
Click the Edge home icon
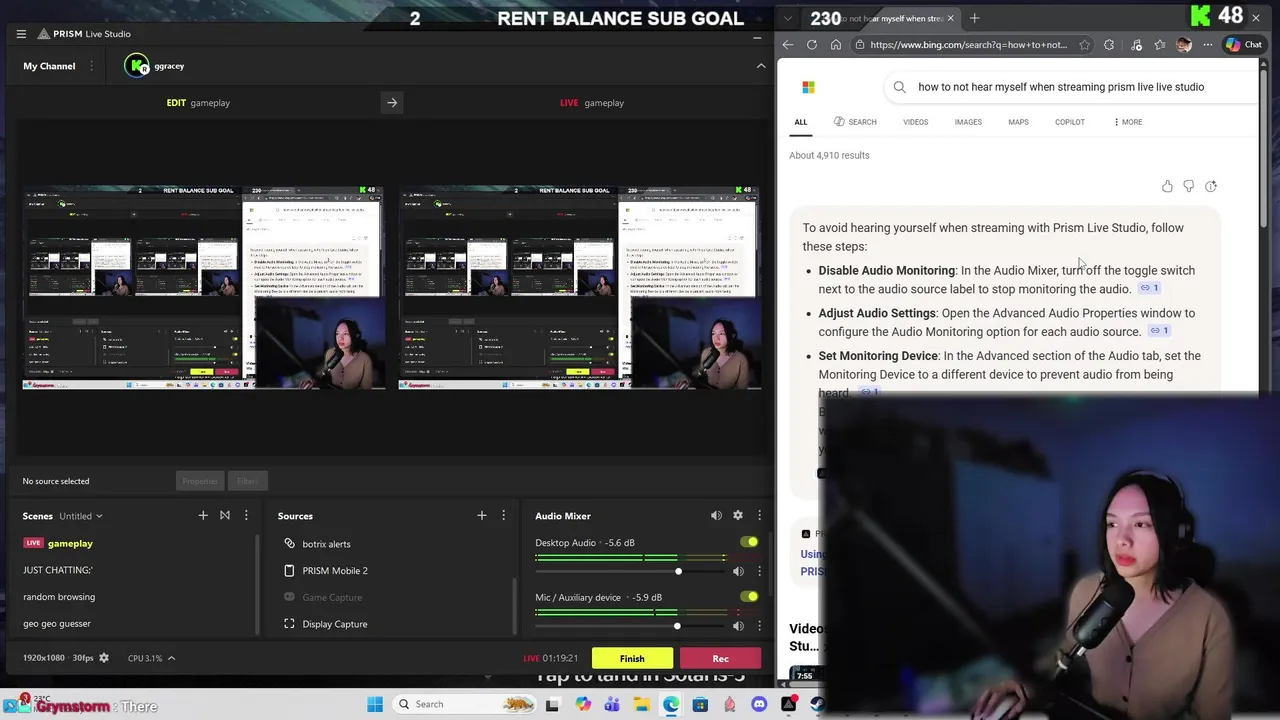coord(836,45)
